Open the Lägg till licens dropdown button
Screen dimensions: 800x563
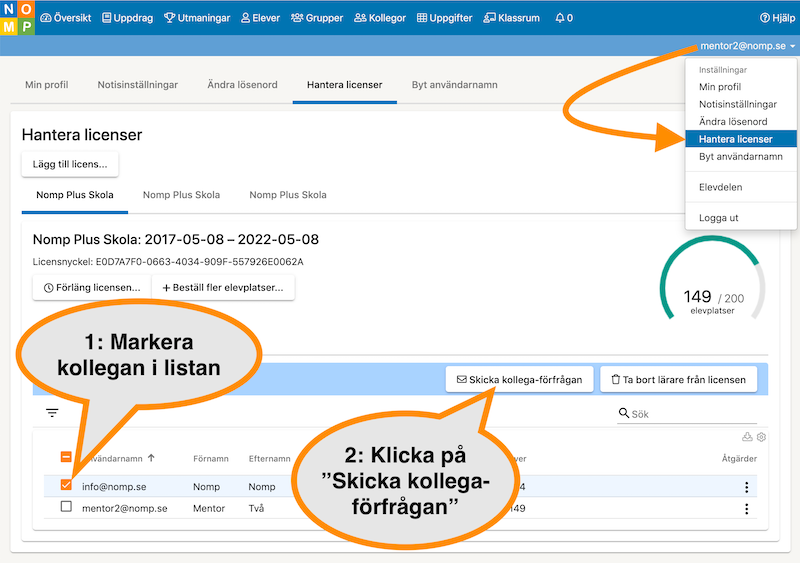tap(69, 164)
